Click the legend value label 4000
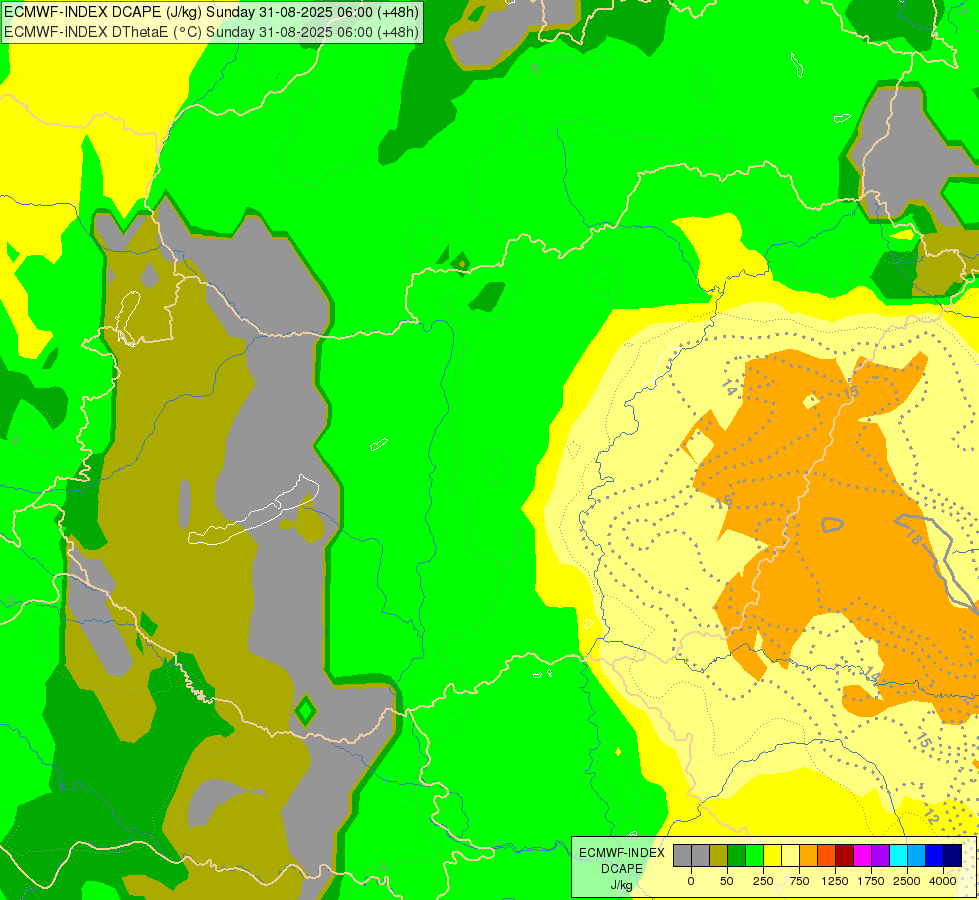This screenshot has width=979, height=900. click(x=943, y=881)
